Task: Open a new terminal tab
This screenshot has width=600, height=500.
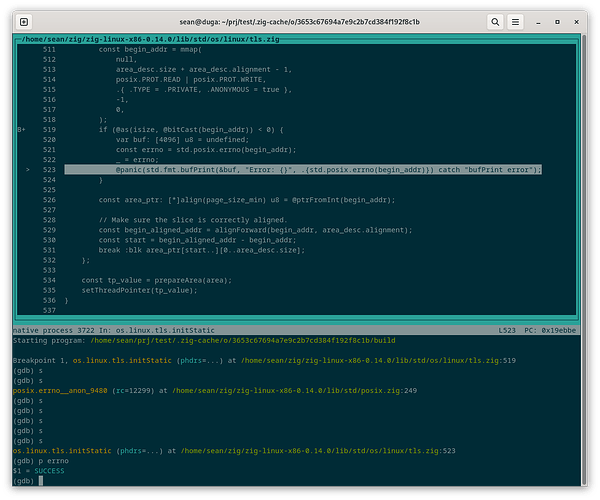Action: pos(24,22)
